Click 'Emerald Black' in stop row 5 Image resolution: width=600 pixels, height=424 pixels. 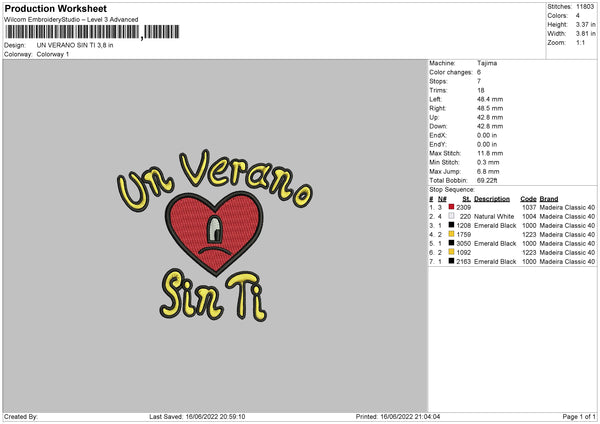(495, 243)
